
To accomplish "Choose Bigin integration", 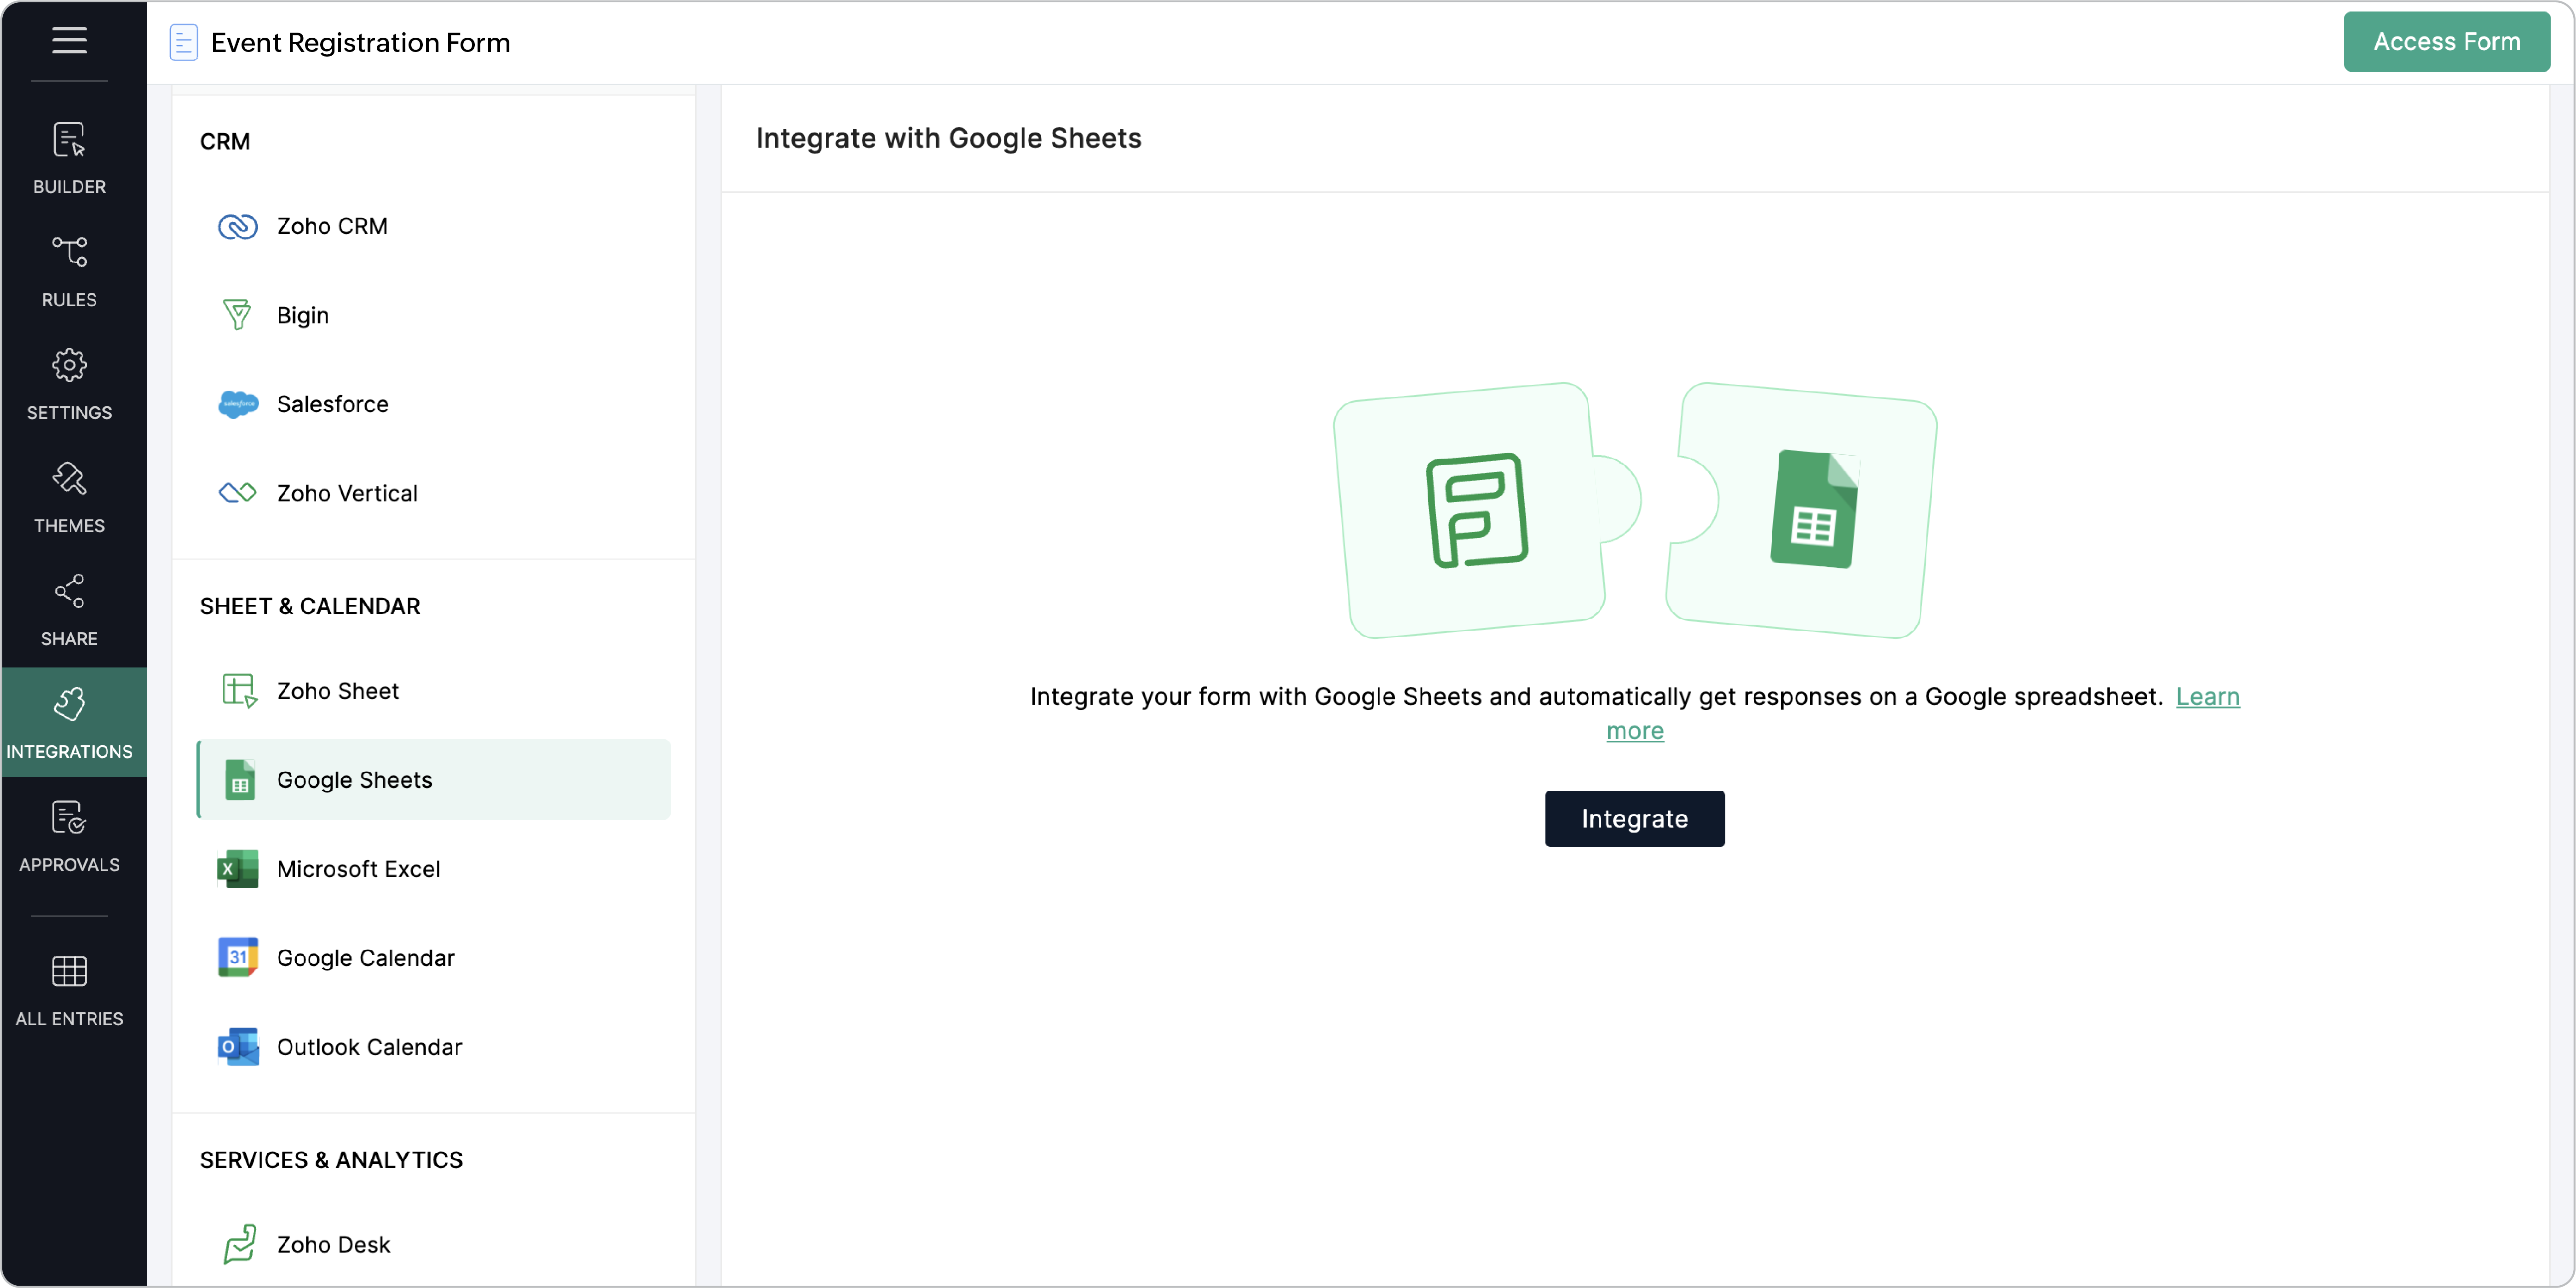I will [302, 315].
